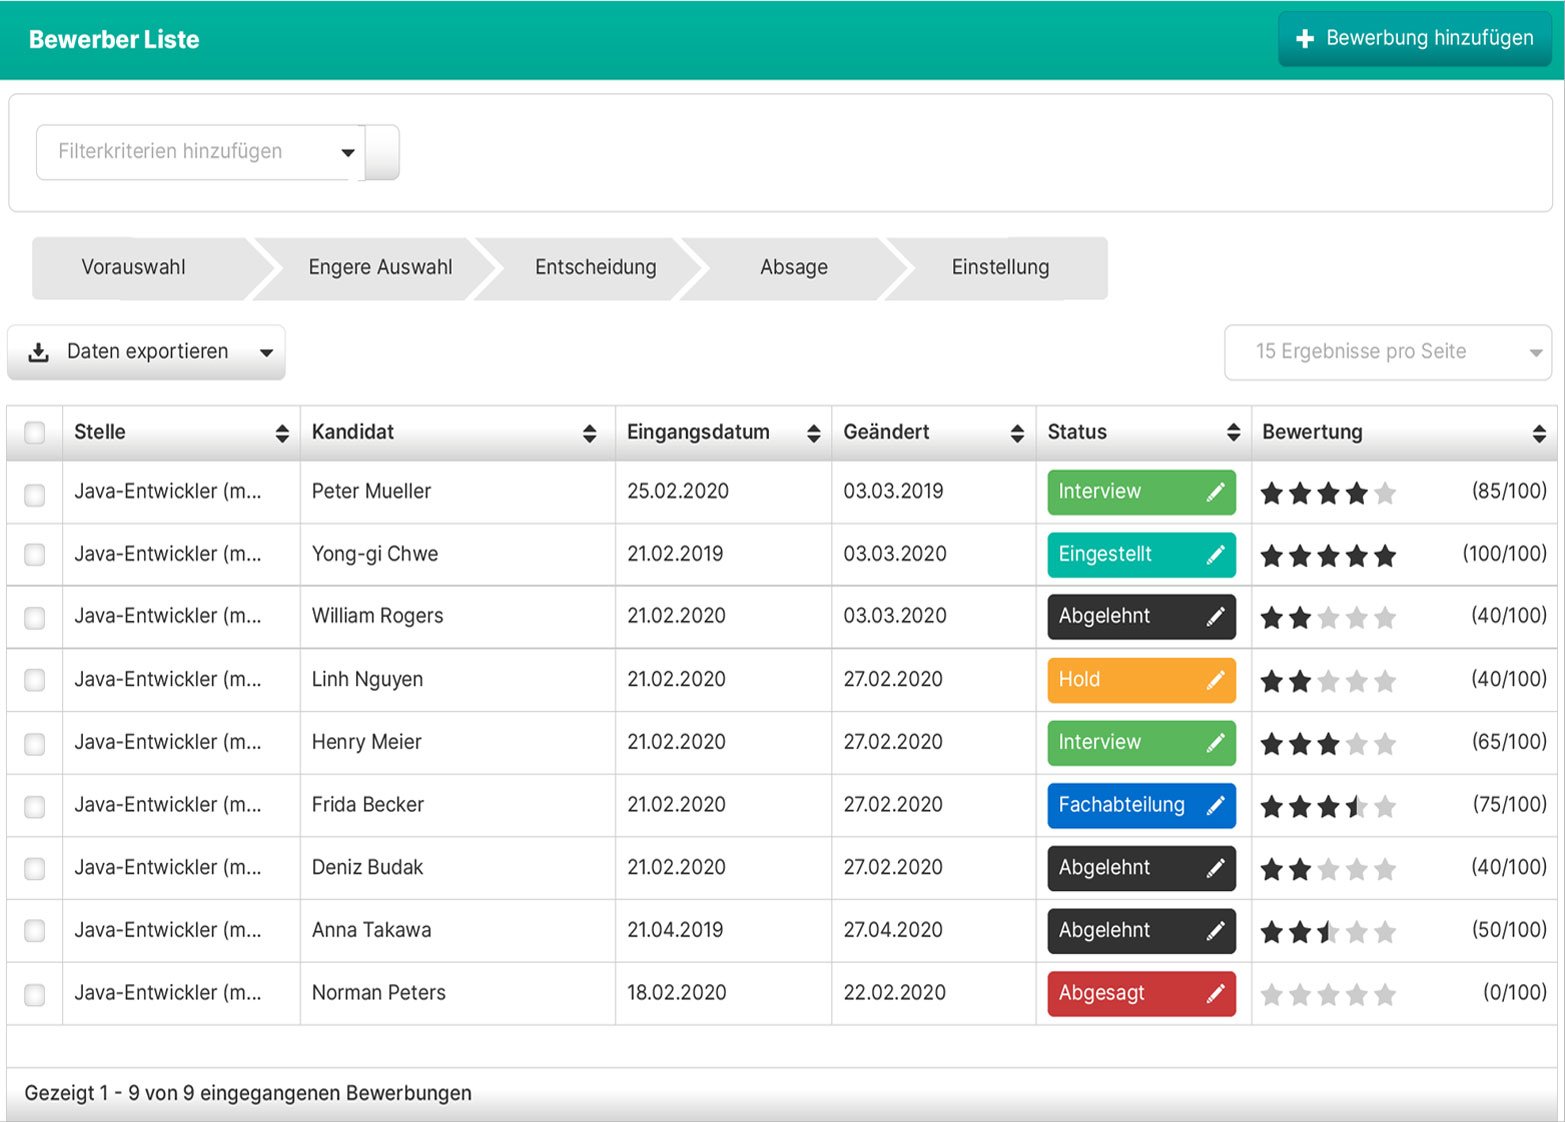Click star rating of Frida Becker
Viewport: 1565px width, 1122px height.
point(1328,806)
